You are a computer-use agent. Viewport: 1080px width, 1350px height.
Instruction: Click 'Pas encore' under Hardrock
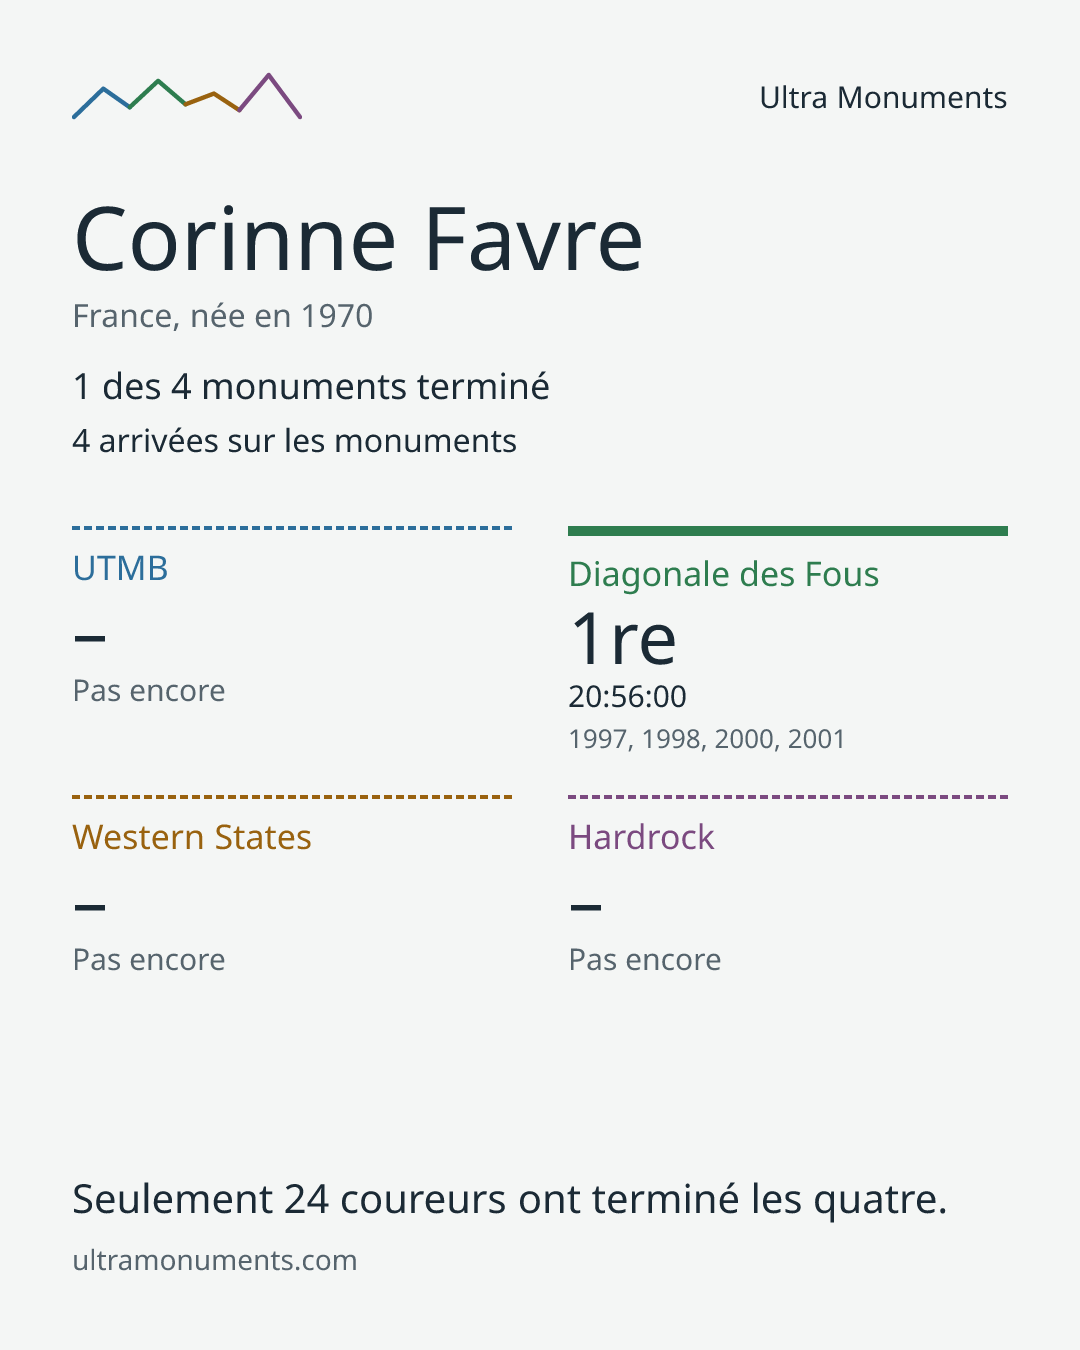pos(645,960)
